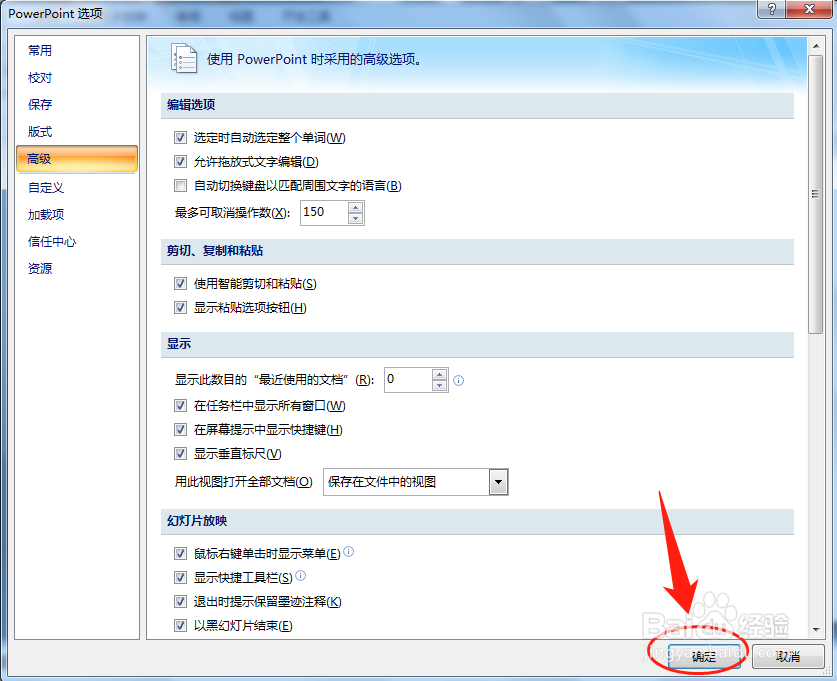Open the 保存 category
Screen dimensions: 837x681
tap(40, 105)
